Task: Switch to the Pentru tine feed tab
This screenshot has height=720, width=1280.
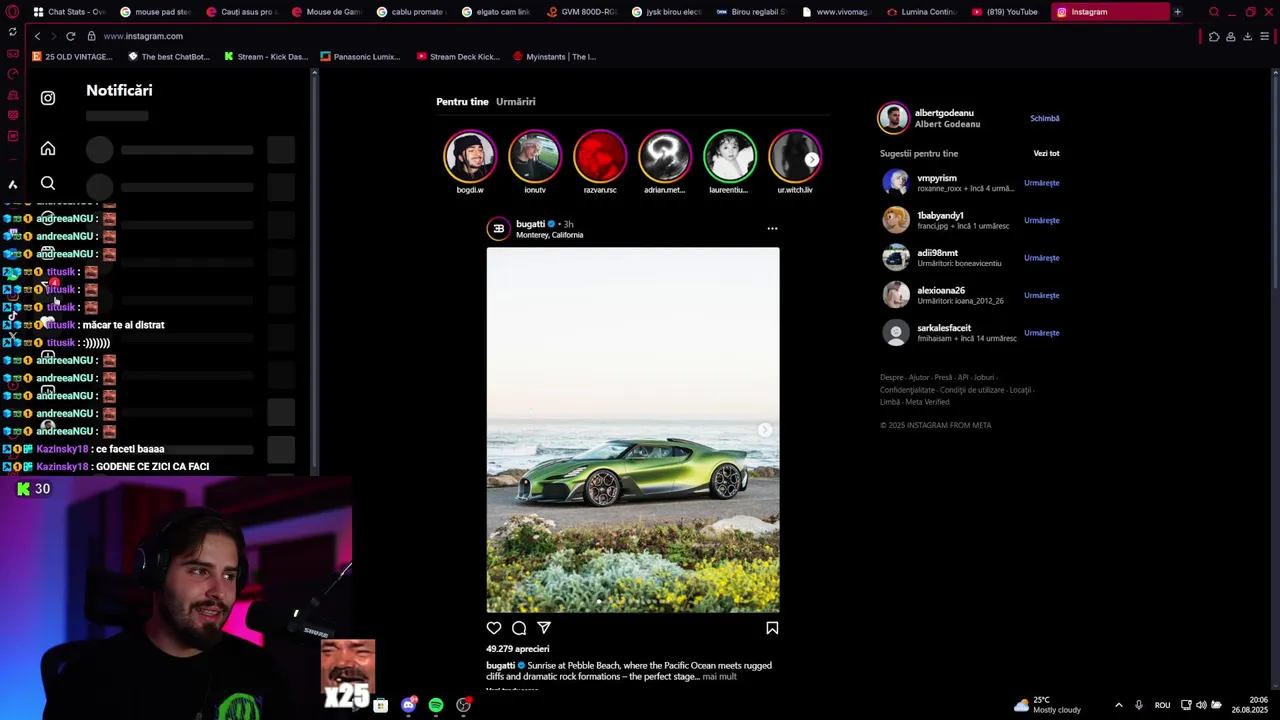Action: point(462,102)
